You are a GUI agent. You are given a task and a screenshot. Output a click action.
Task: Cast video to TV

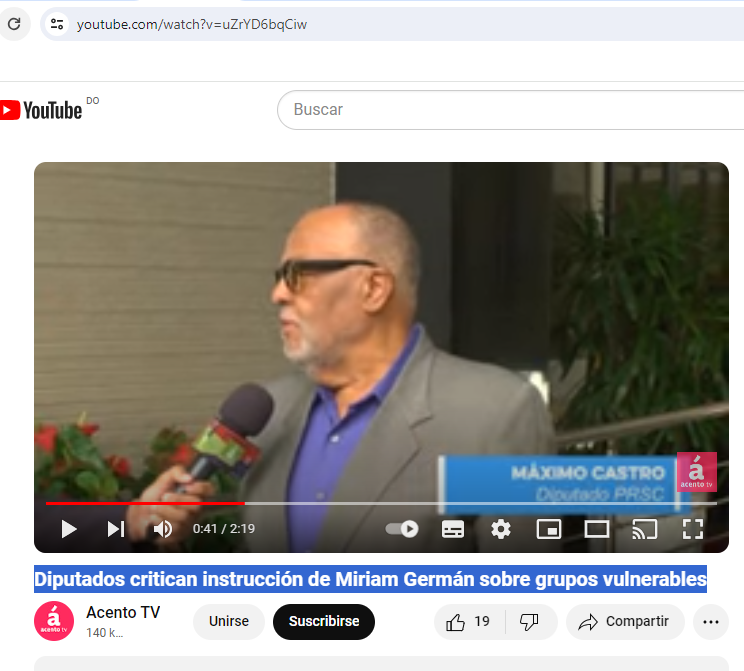(645, 529)
